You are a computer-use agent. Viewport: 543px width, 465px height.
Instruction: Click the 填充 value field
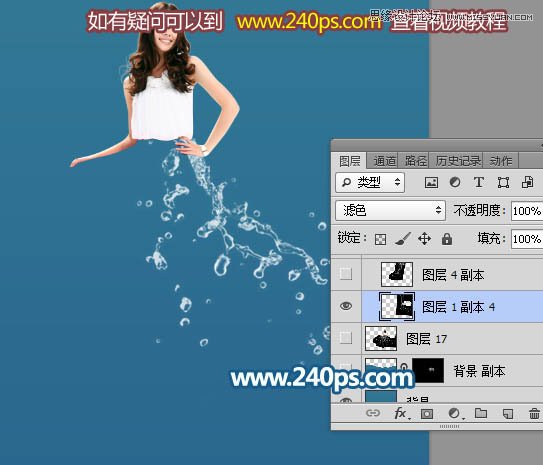(527, 239)
